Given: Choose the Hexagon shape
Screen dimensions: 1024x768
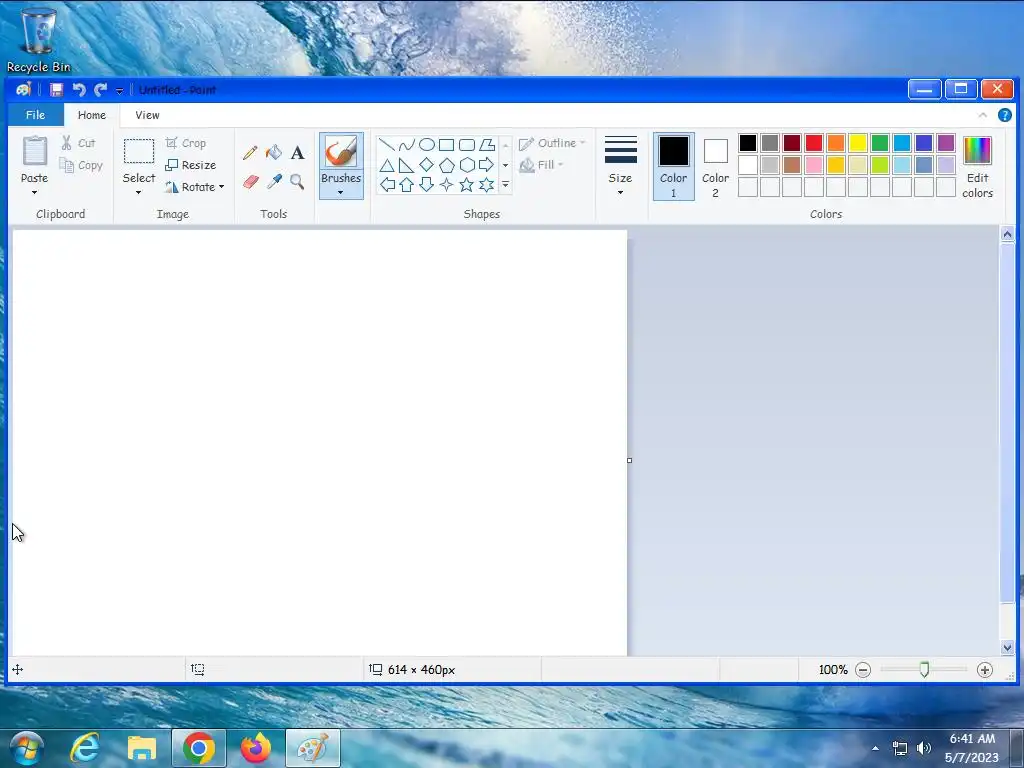Looking at the screenshot, I should coord(467,165).
